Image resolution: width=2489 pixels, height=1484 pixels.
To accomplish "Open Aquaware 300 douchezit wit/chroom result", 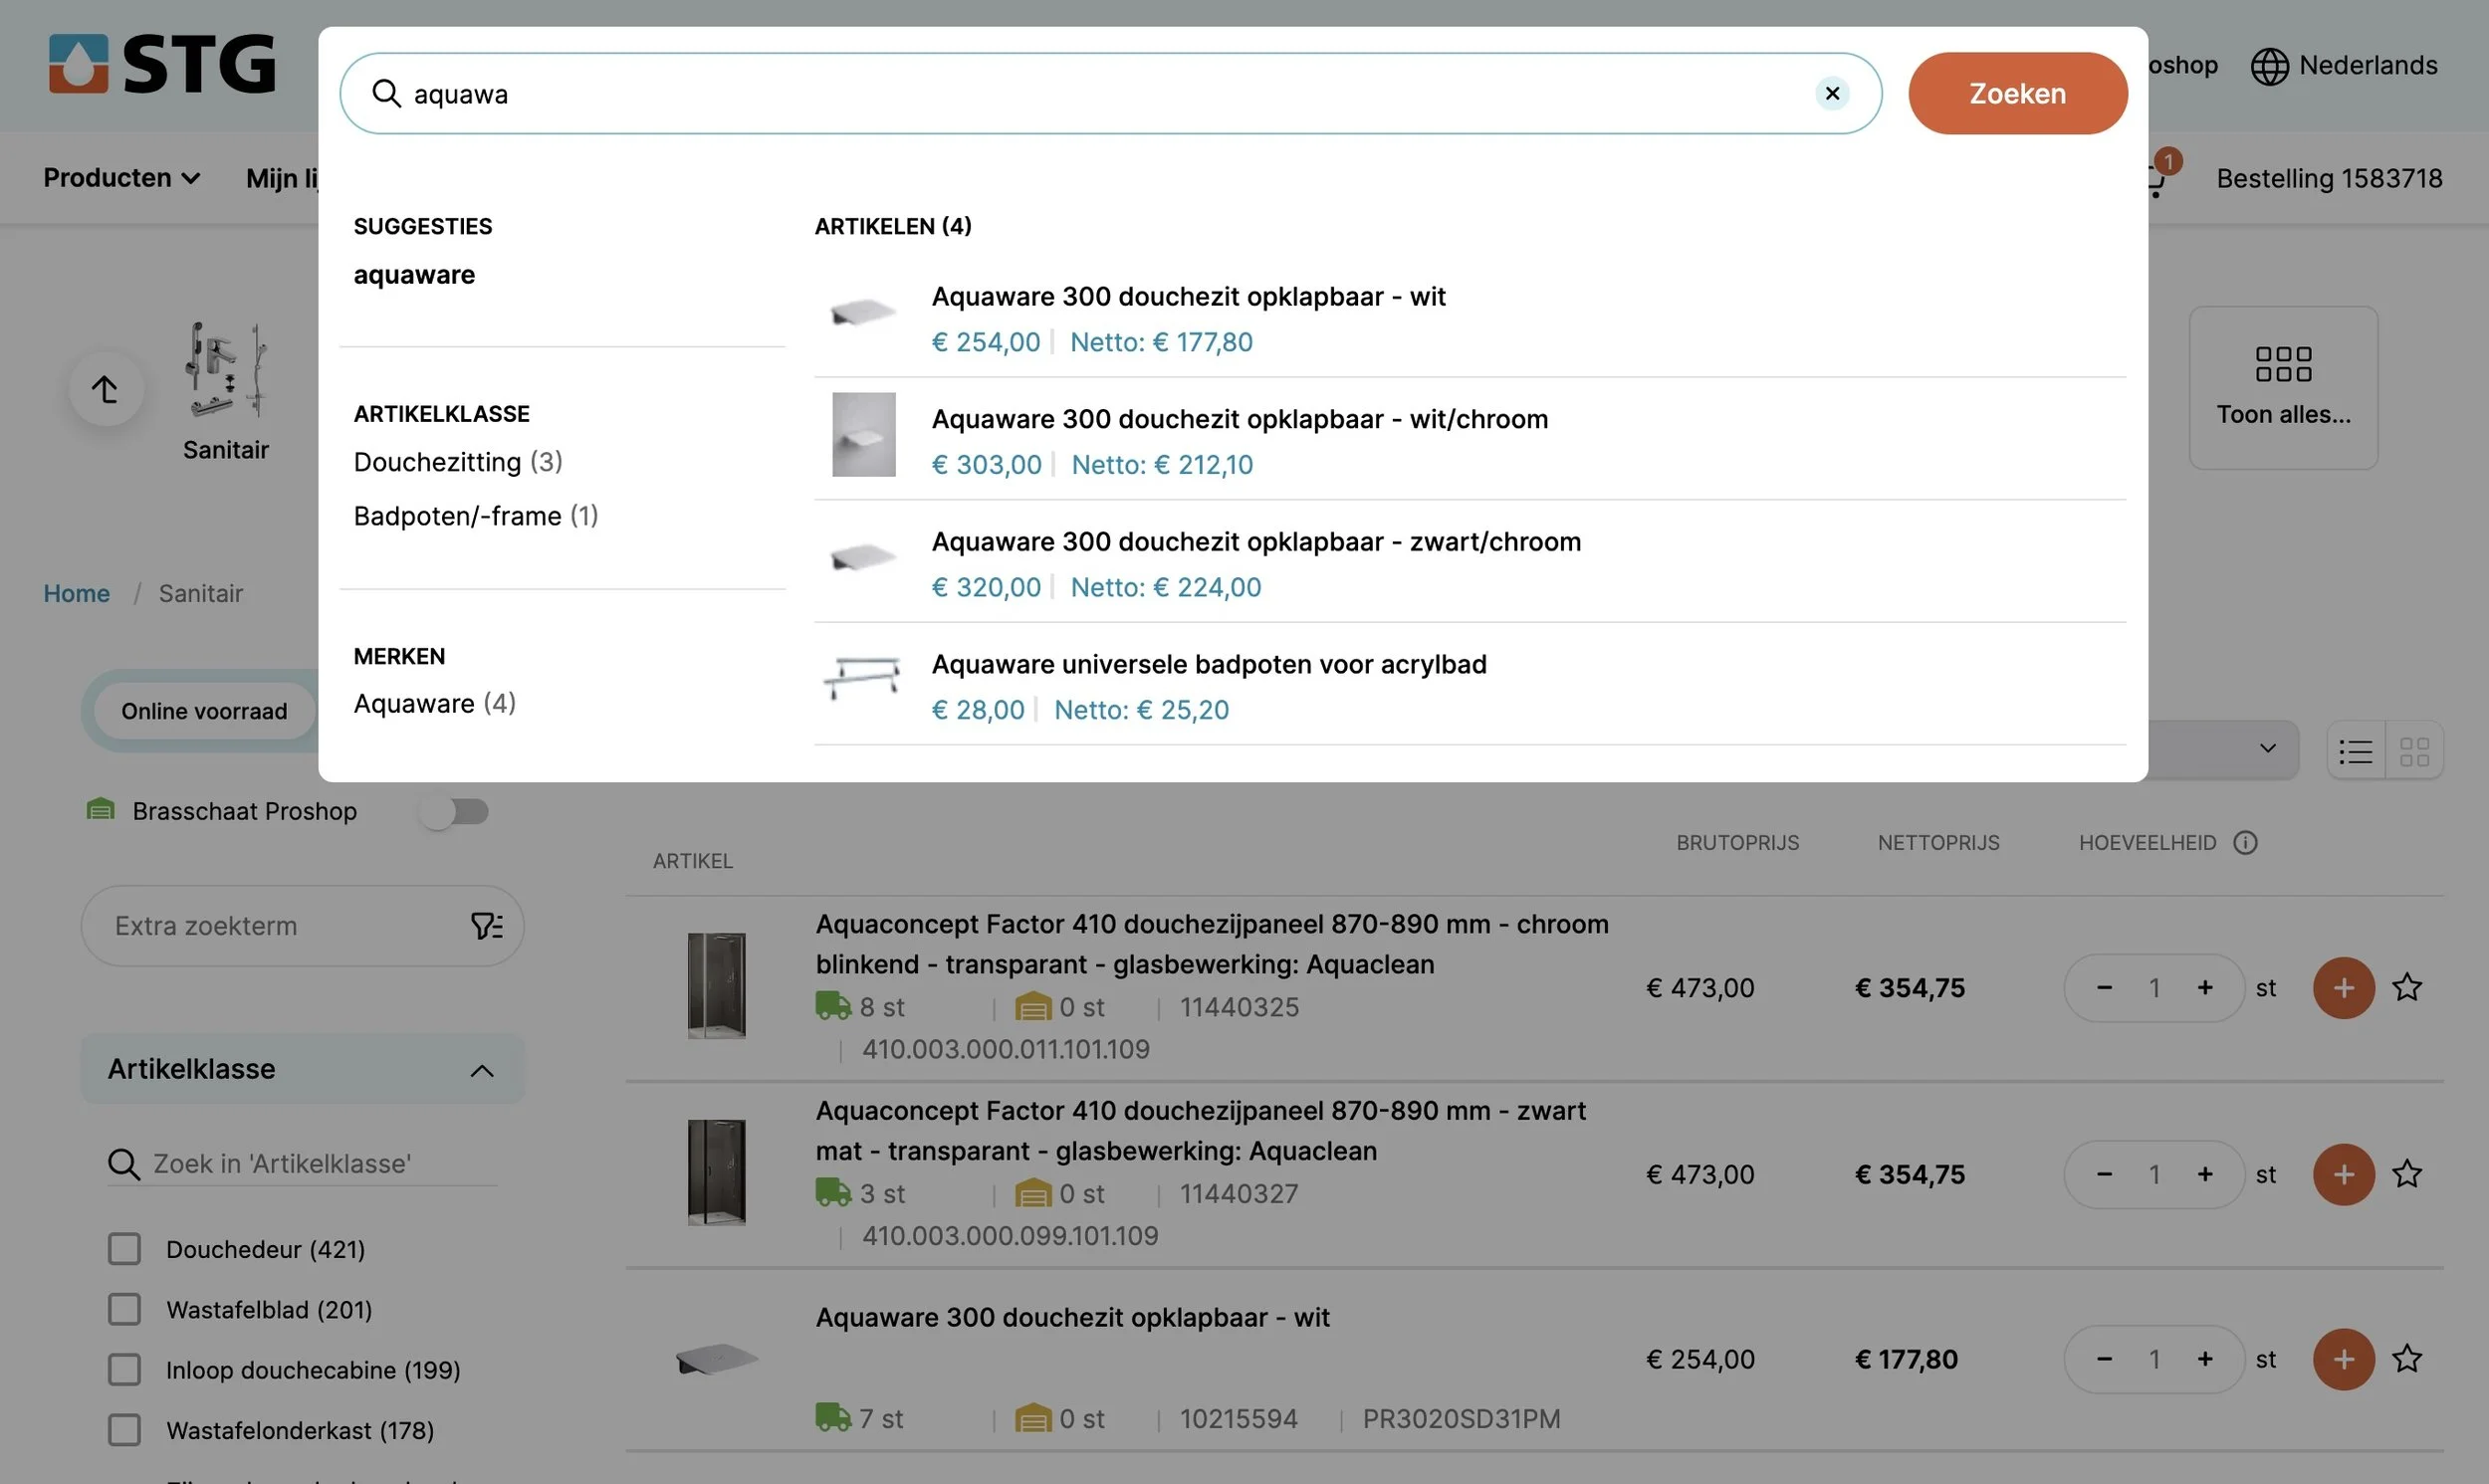I will 1470,440.
